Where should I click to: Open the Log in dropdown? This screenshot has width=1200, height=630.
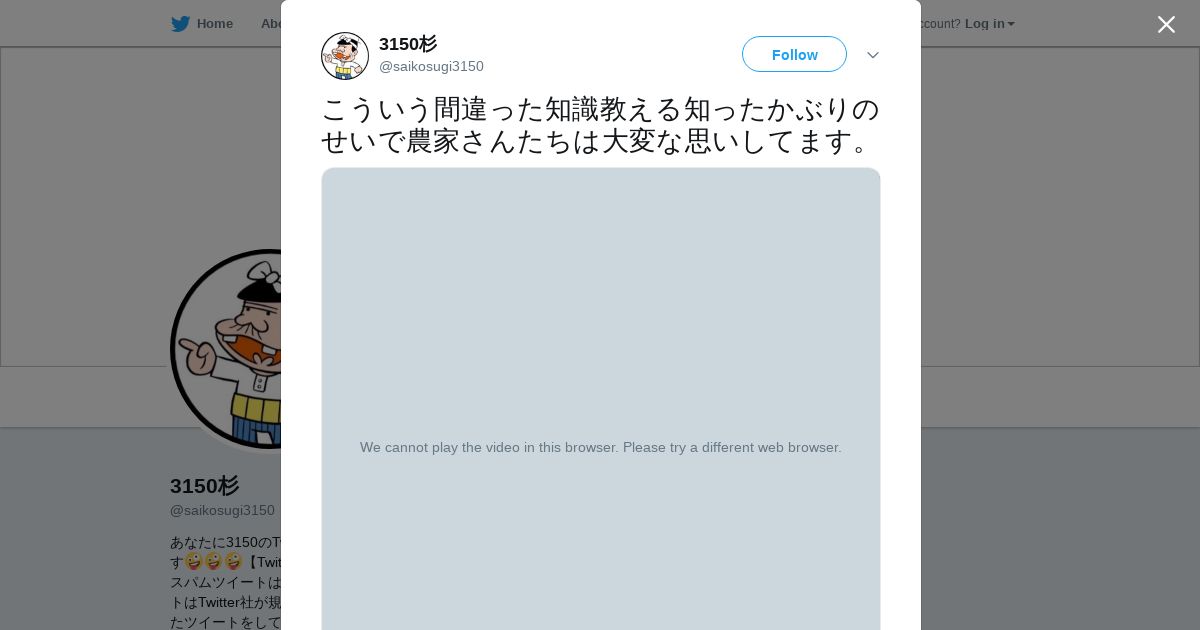(x=989, y=24)
